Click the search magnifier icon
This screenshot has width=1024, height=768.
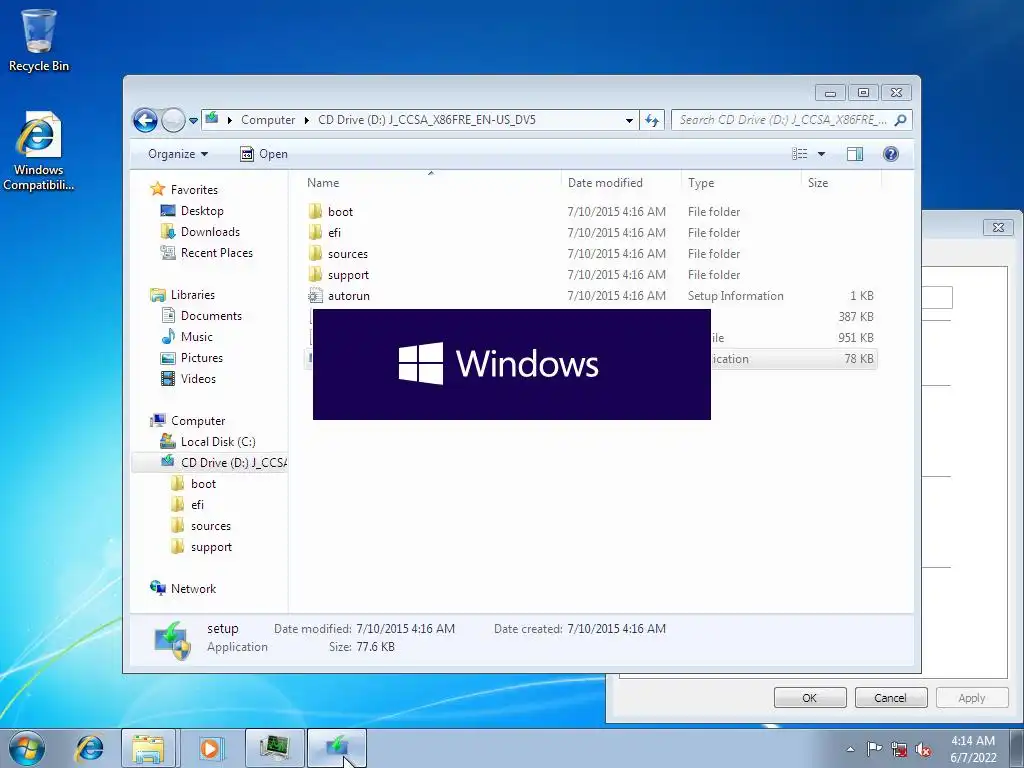coord(901,120)
